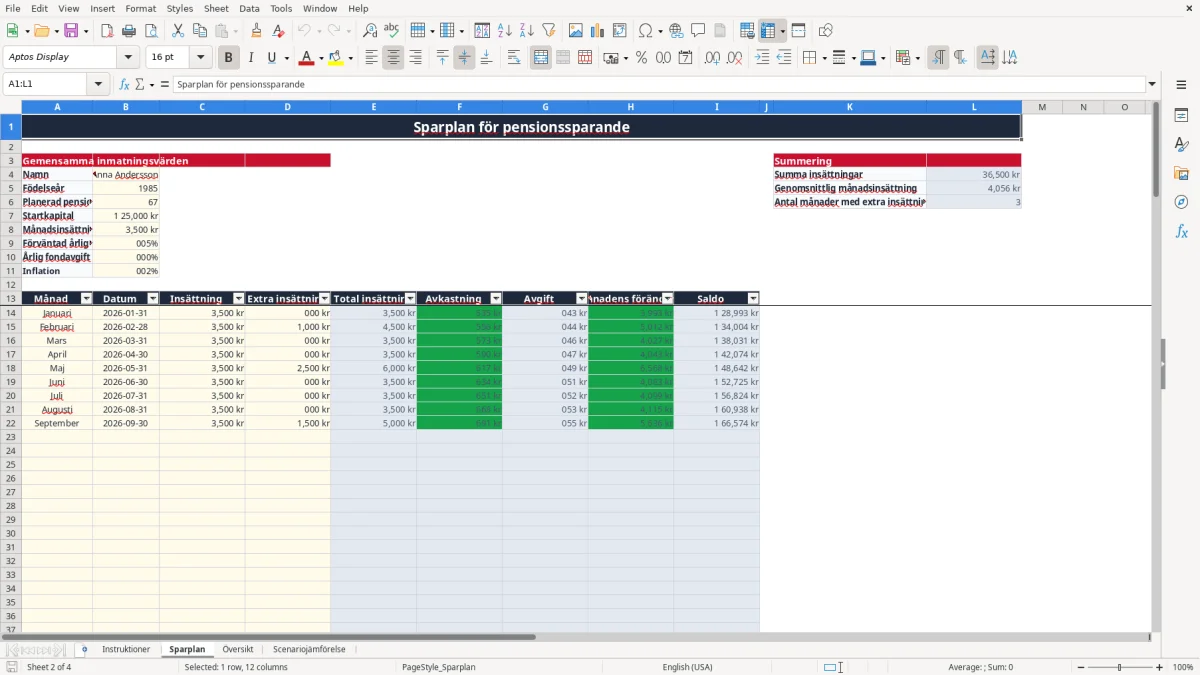1200x675 pixels.
Task: Add a decimal place to the number
Action: pyautogui.click(x=714, y=58)
